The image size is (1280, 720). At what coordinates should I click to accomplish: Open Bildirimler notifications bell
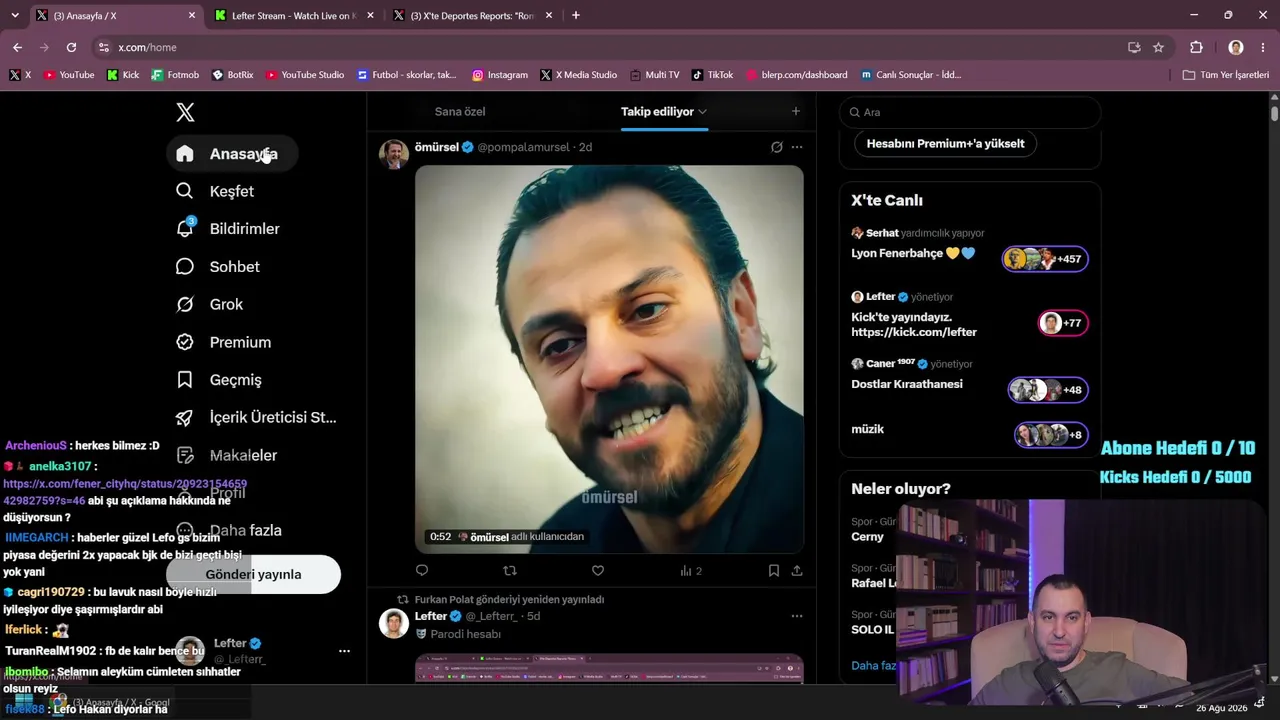point(185,228)
